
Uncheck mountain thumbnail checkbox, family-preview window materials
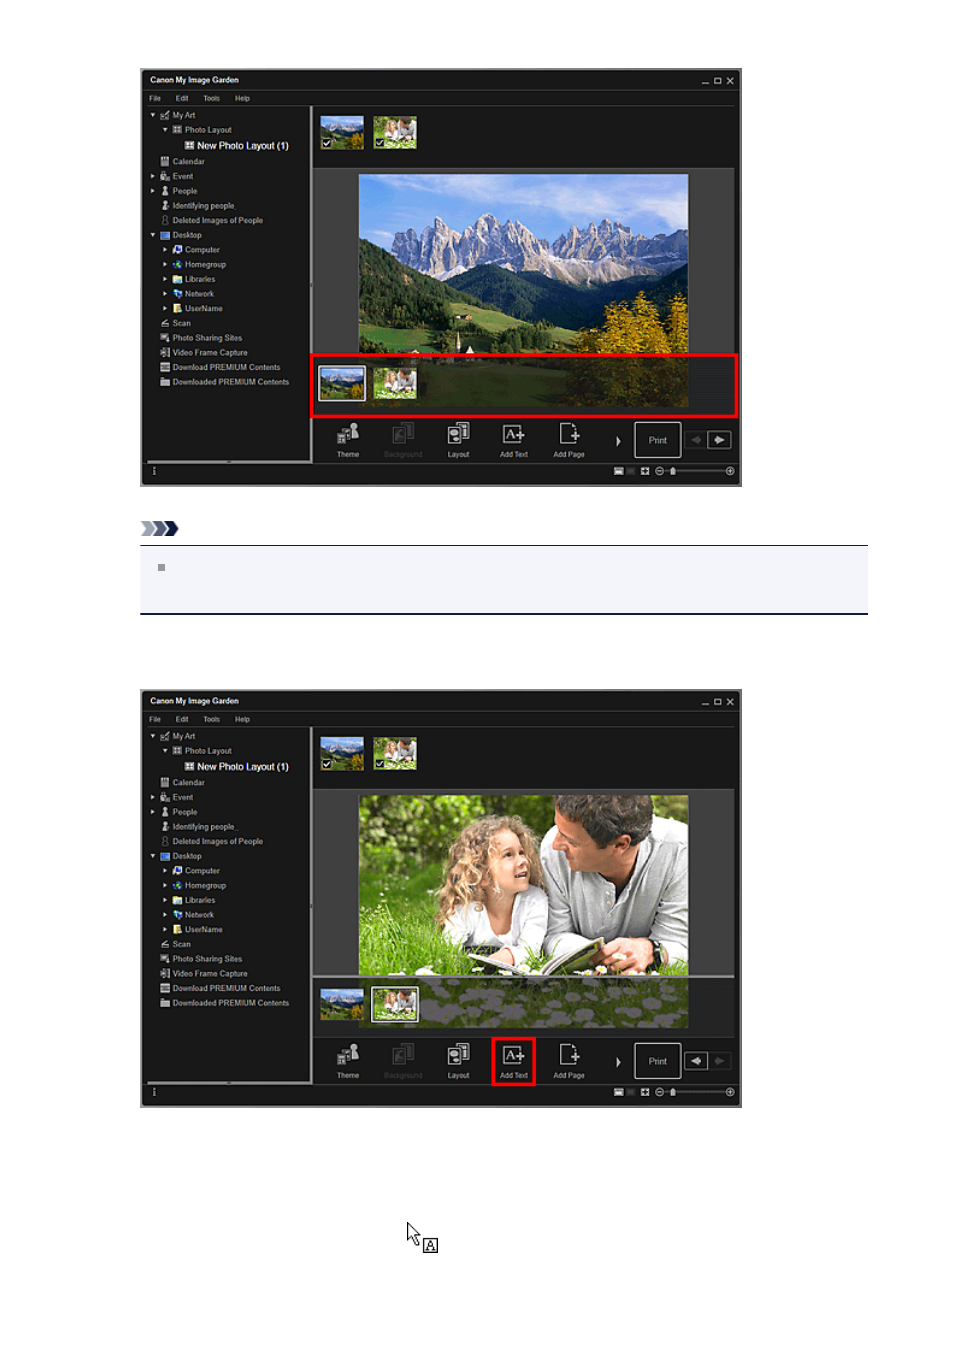tap(326, 764)
